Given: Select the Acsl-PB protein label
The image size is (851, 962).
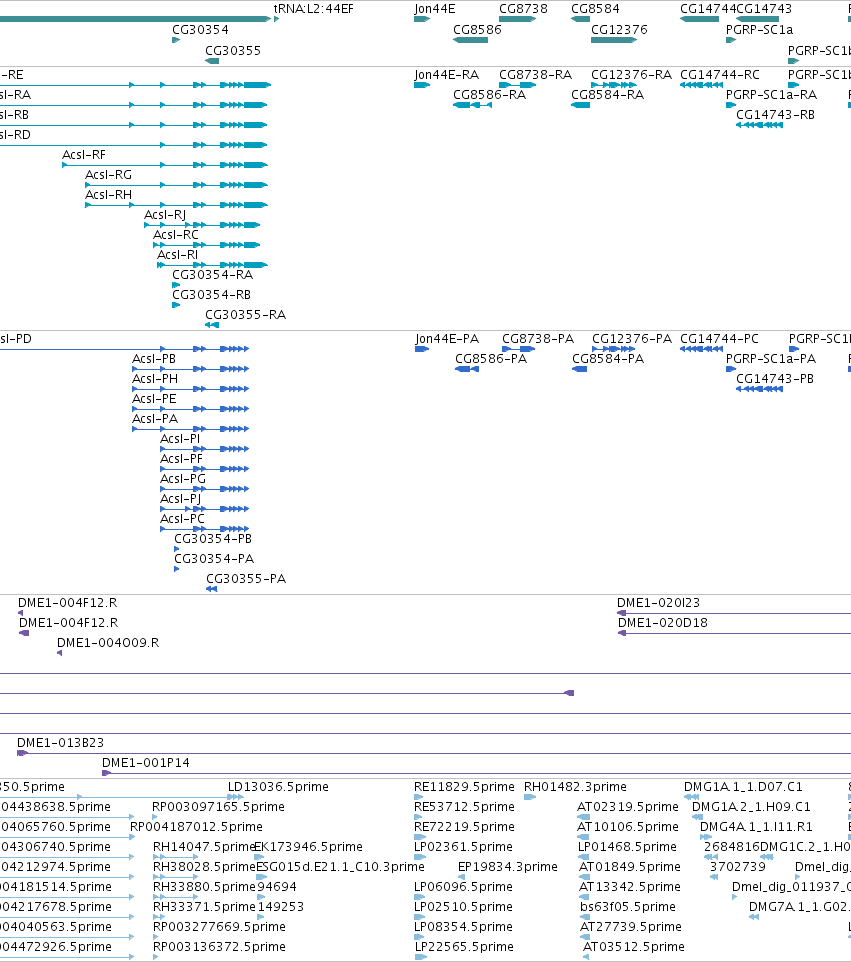Looking at the screenshot, I should (x=154, y=359).
